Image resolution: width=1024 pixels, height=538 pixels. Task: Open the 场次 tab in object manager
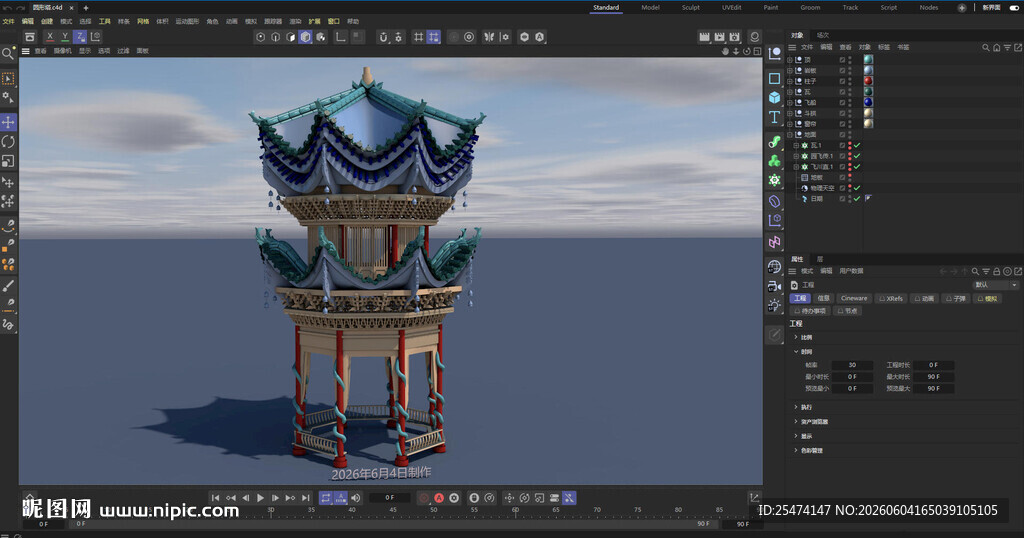pyautogui.click(x=823, y=35)
